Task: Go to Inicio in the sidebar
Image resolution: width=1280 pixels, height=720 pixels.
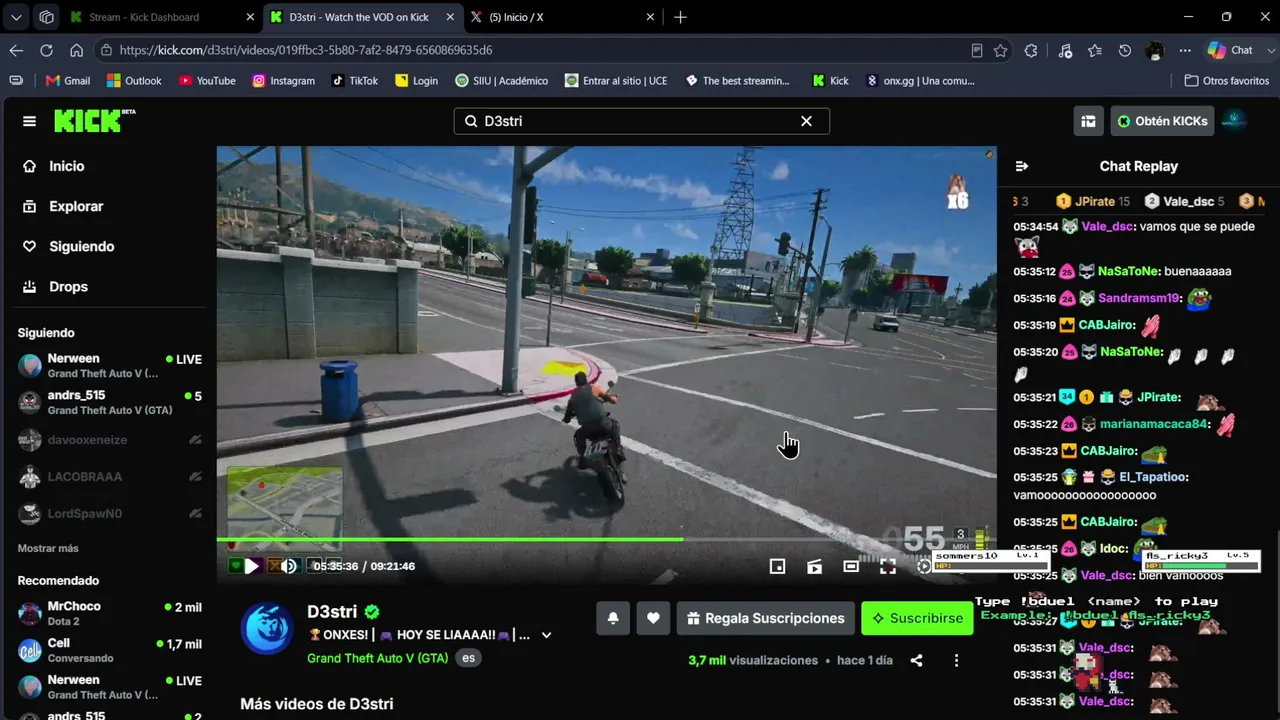Action: coord(67,166)
